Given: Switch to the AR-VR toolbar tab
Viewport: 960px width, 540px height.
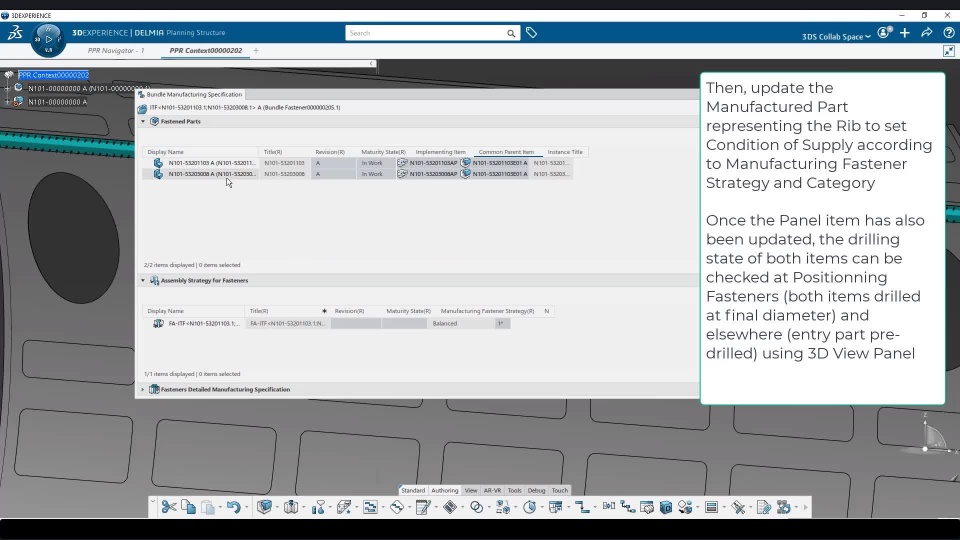Looking at the screenshot, I should click(x=492, y=490).
